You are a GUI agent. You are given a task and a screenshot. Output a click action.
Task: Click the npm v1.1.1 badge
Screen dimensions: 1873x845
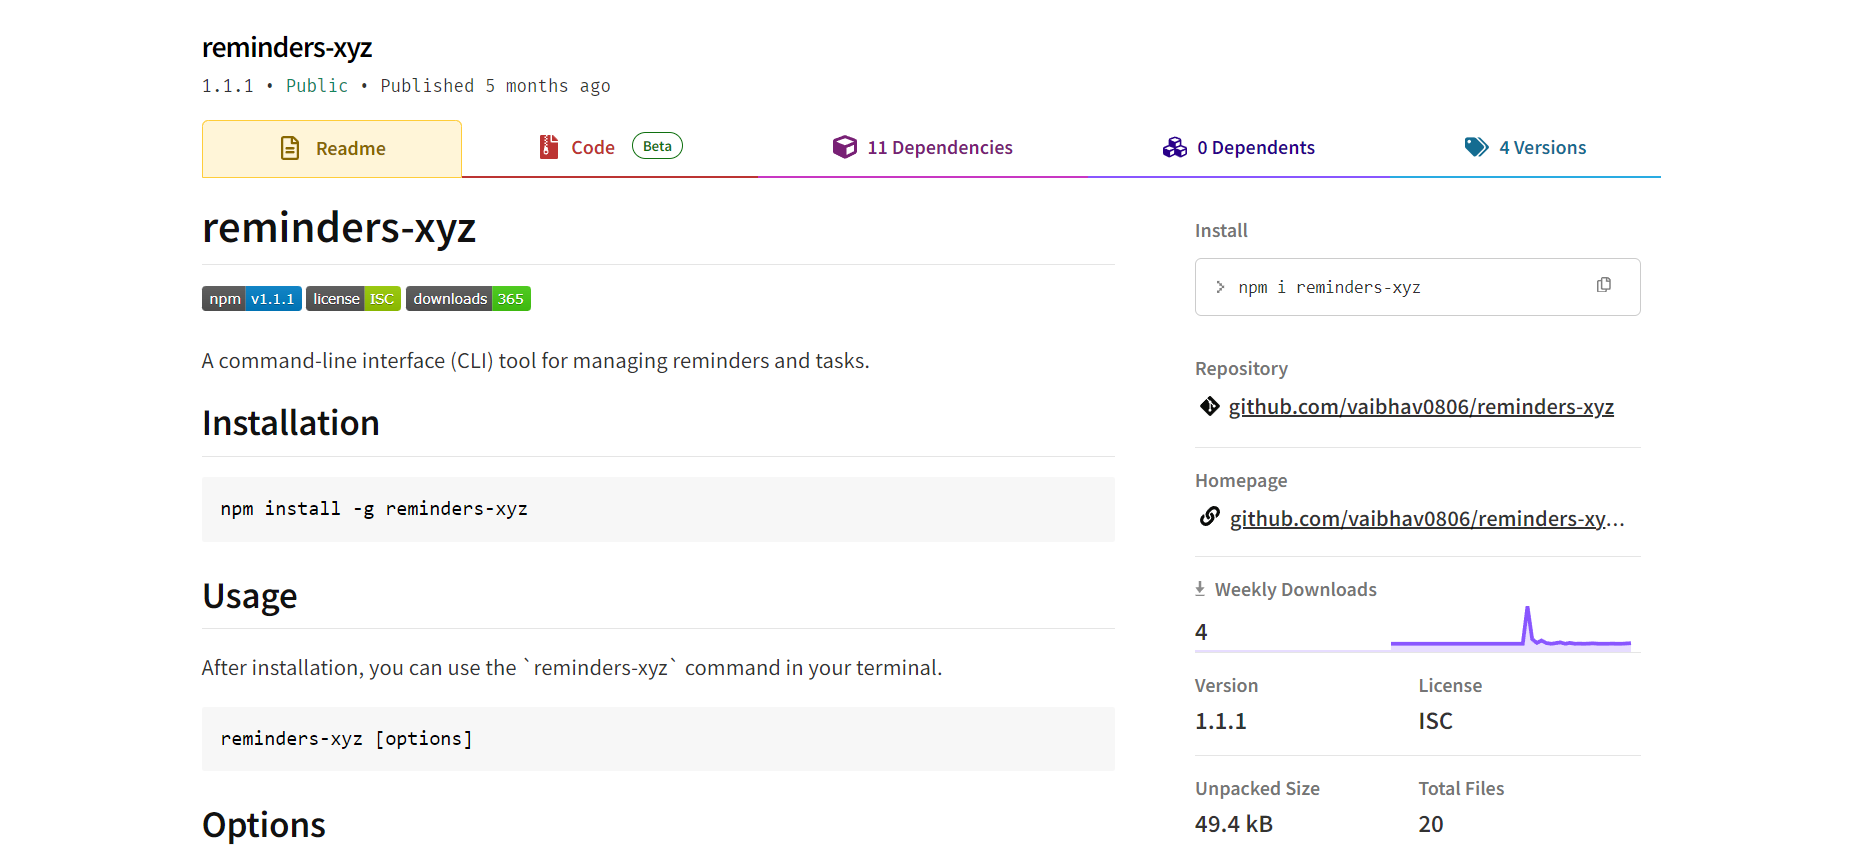[252, 299]
